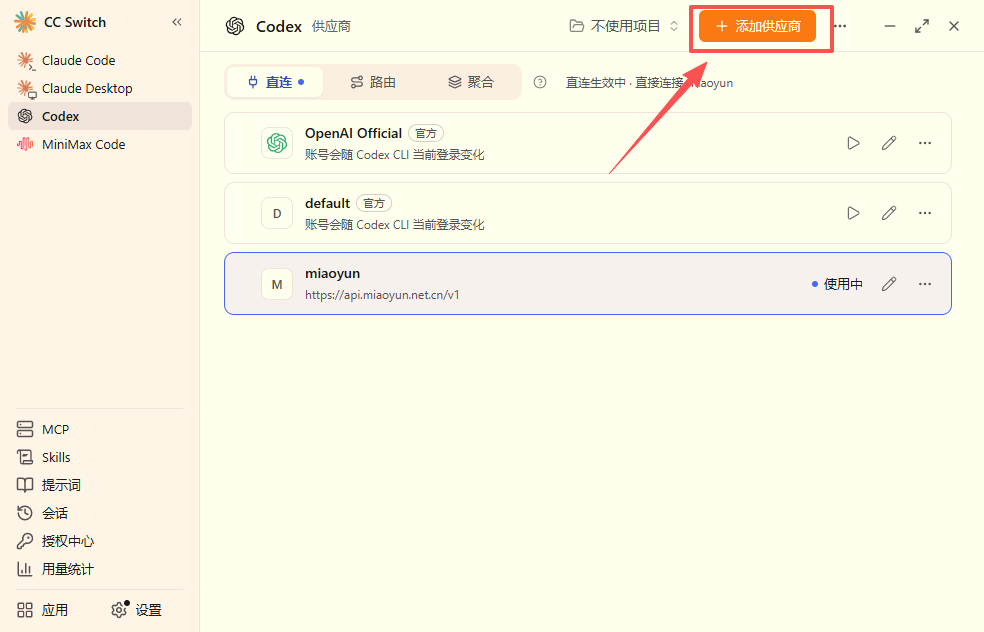Viewport: 984px width, 632px height.
Task: Click 官方 badge next to OpenAI Official
Action: (x=426, y=133)
